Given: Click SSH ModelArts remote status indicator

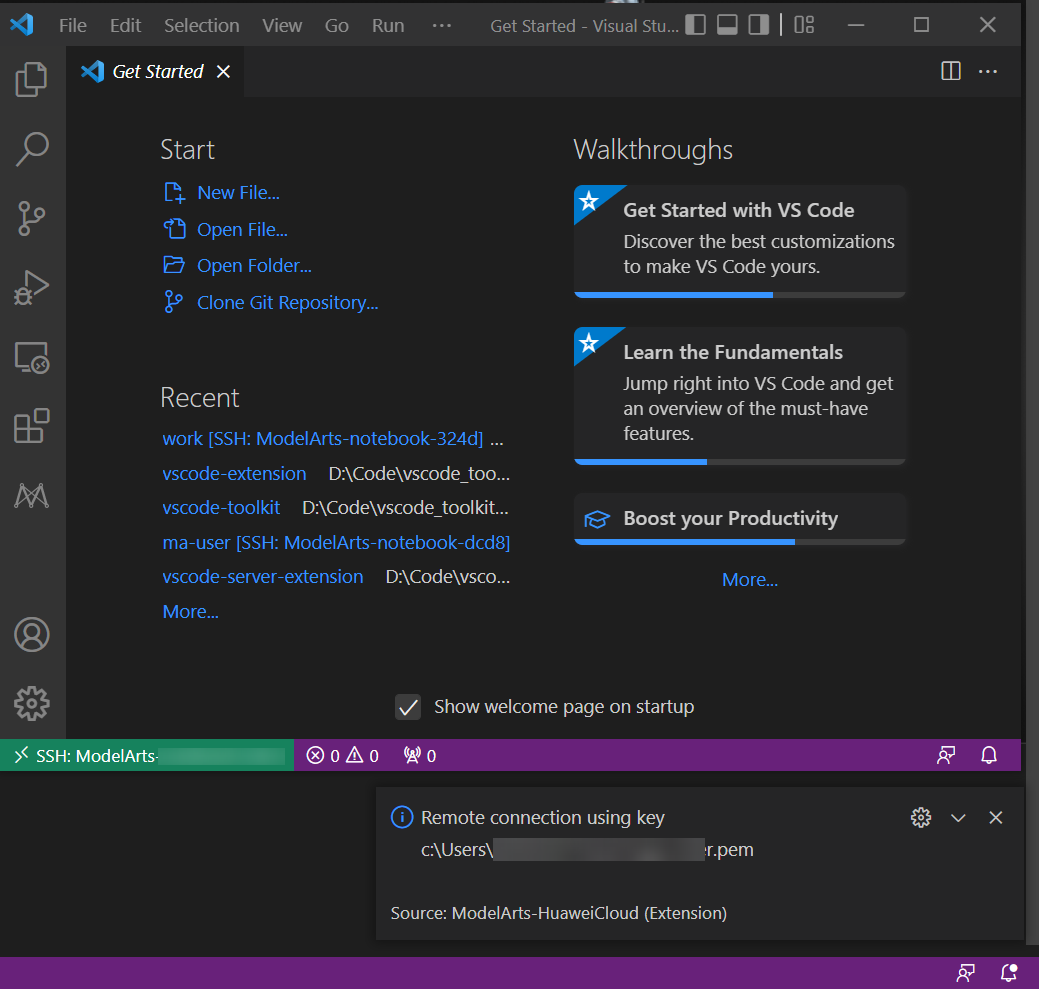Looking at the screenshot, I should (146, 755).
